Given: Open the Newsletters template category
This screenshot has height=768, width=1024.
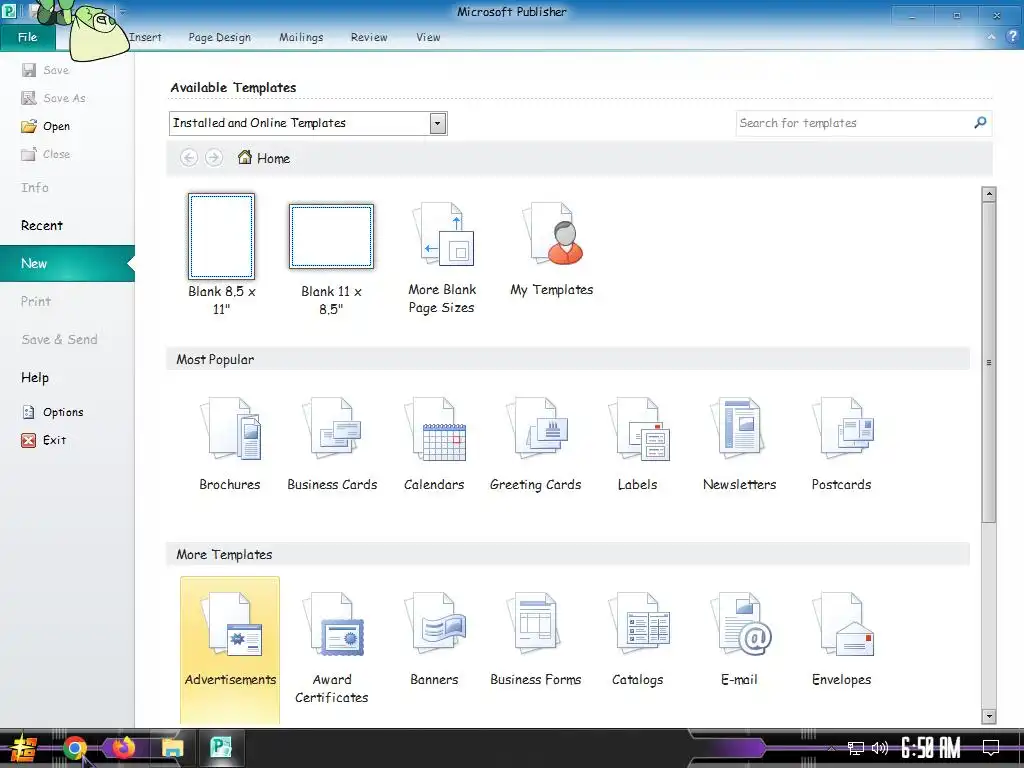Looking at the screenshot, I should 739,444.
